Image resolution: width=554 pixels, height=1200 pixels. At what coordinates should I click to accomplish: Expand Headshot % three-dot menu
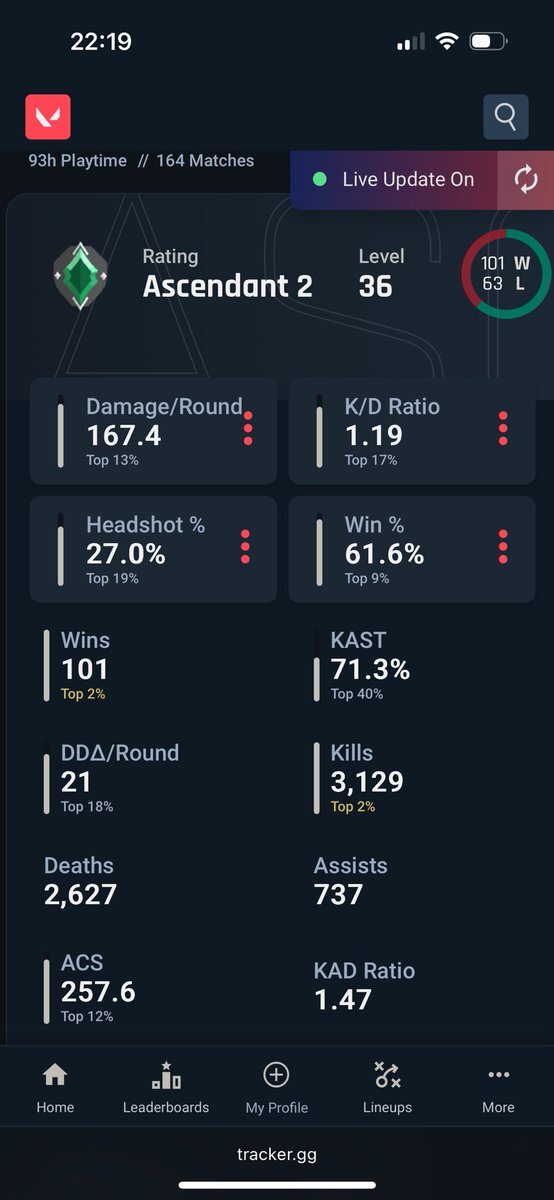click(245, 547)
